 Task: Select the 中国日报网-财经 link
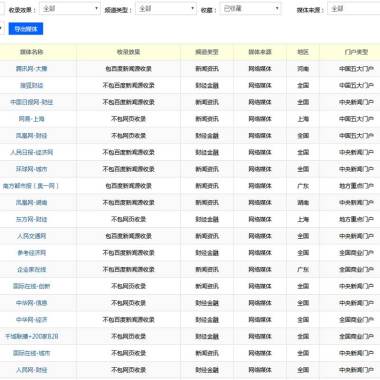tap(31, 102)
